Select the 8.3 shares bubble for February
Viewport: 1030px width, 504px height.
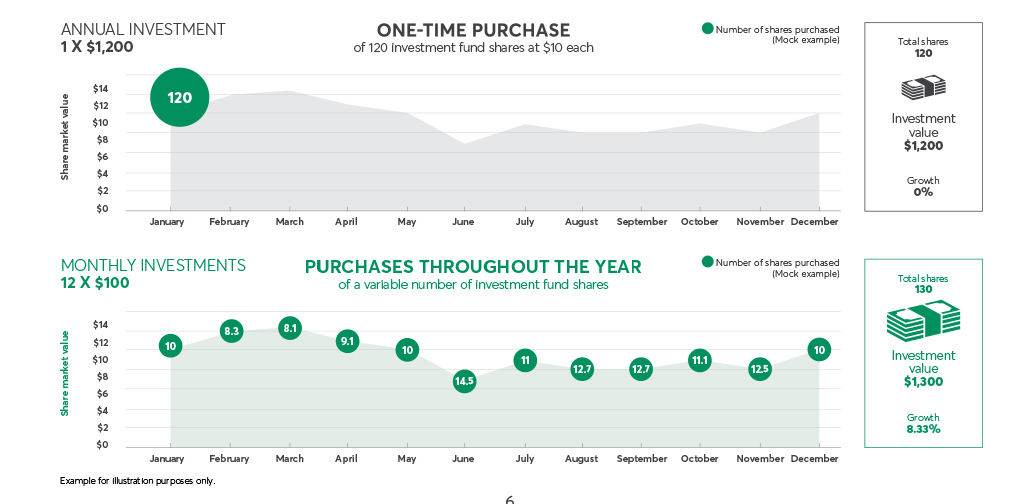point(232,330)
